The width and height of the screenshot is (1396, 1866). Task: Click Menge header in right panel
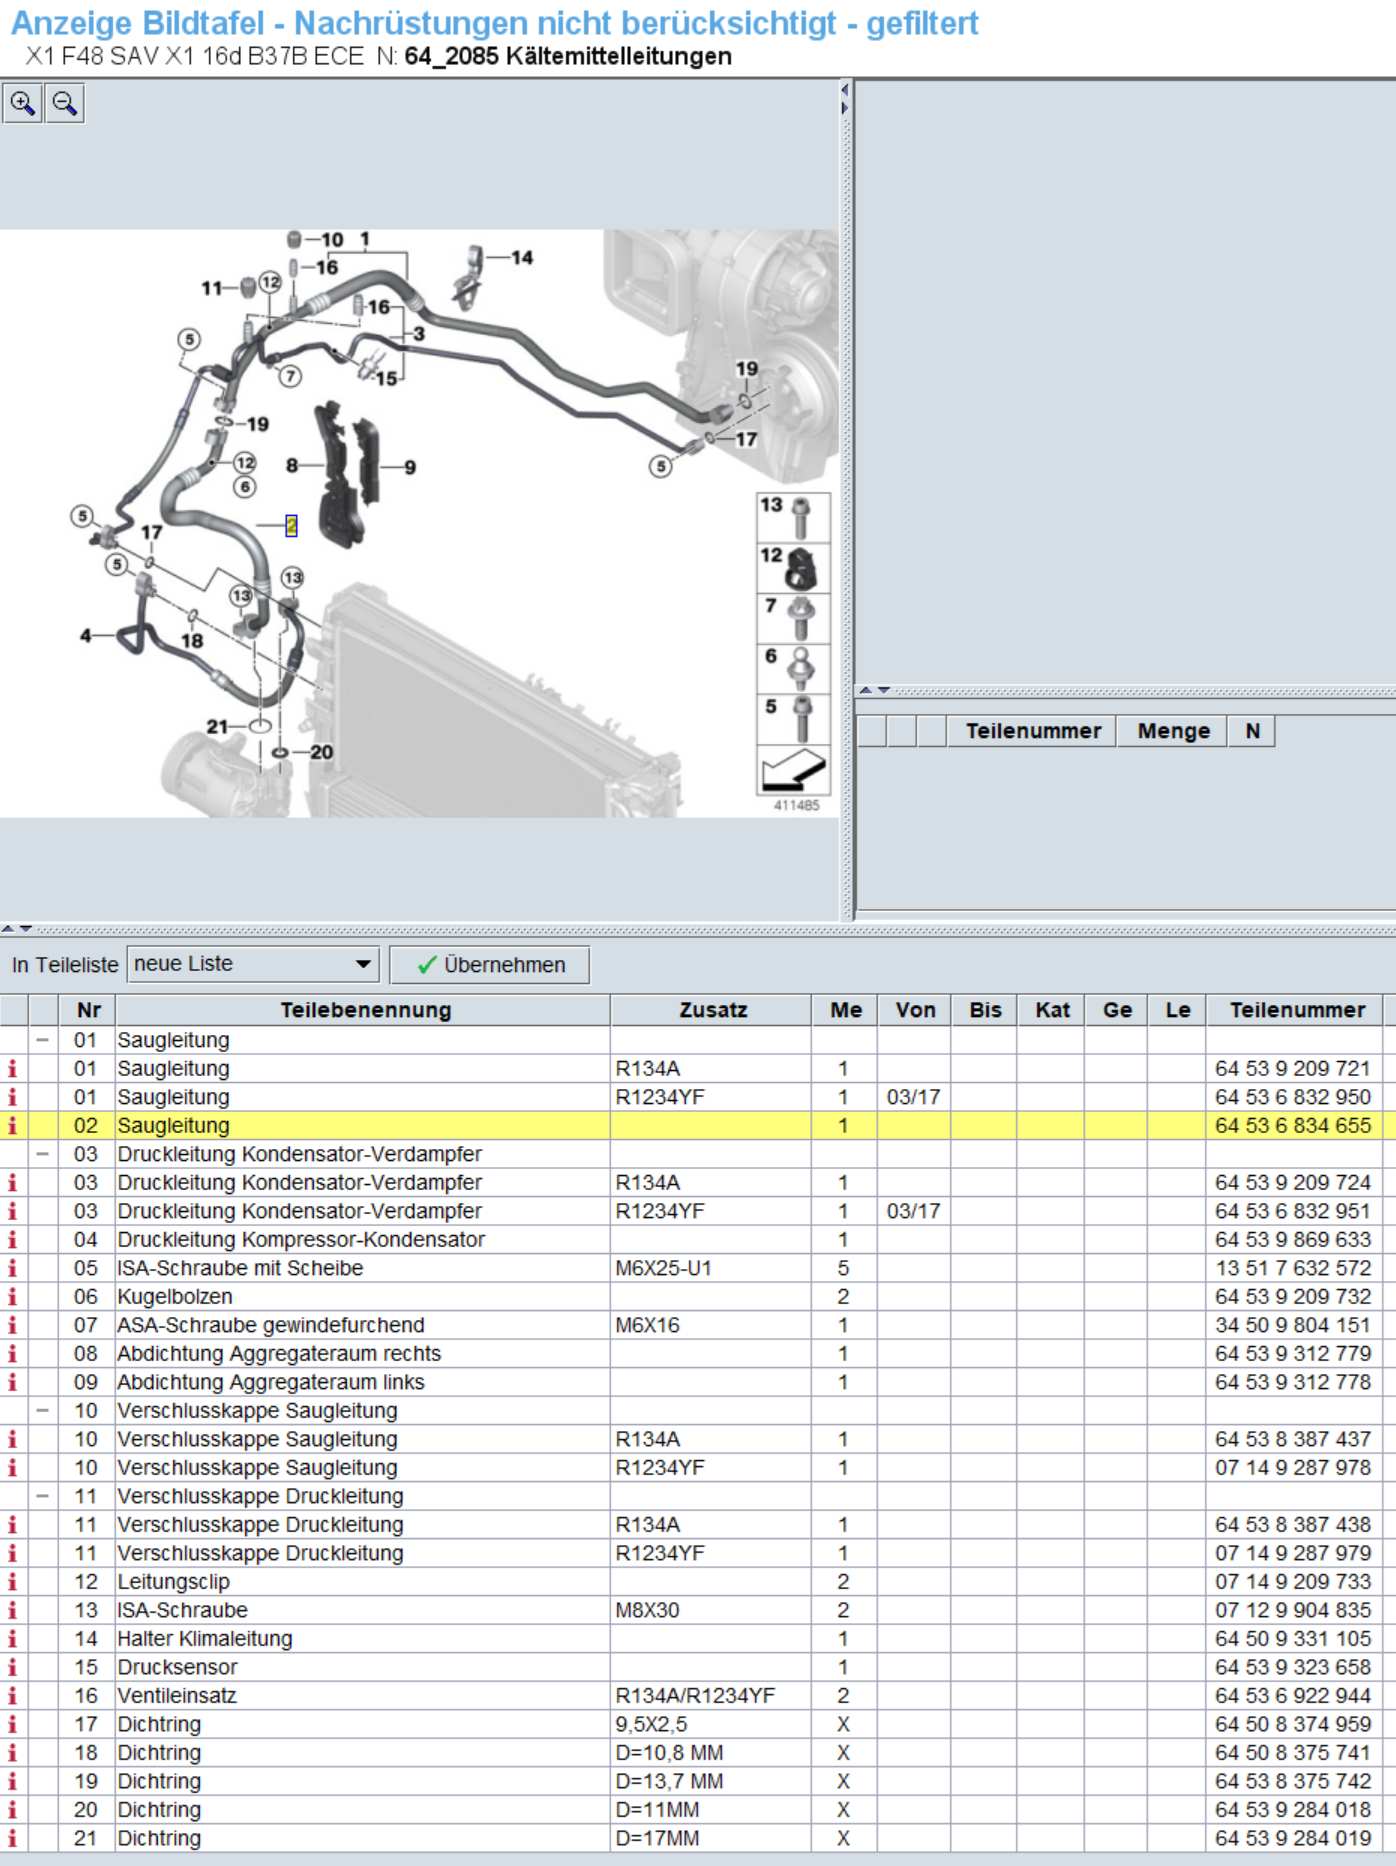coord(1173,731)
